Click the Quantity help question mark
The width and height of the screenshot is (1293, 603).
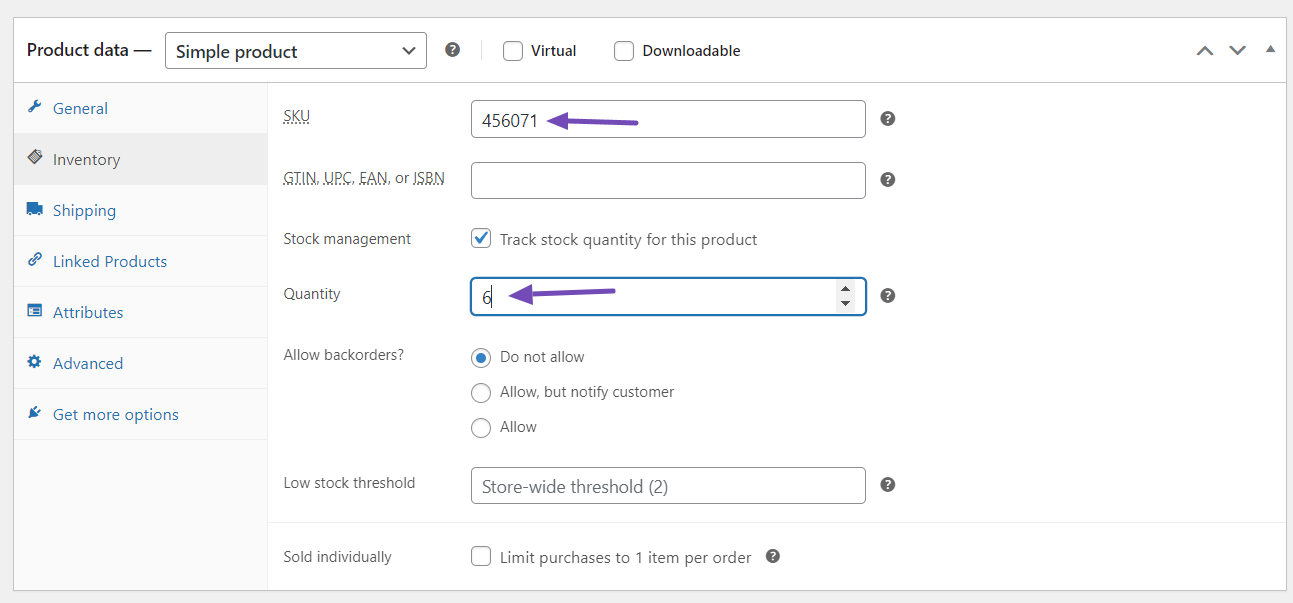[x=887, y=295]
